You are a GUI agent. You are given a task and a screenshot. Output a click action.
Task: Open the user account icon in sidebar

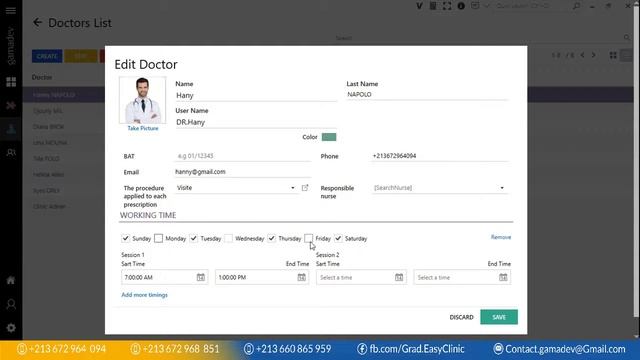click(x=11, y=304)
